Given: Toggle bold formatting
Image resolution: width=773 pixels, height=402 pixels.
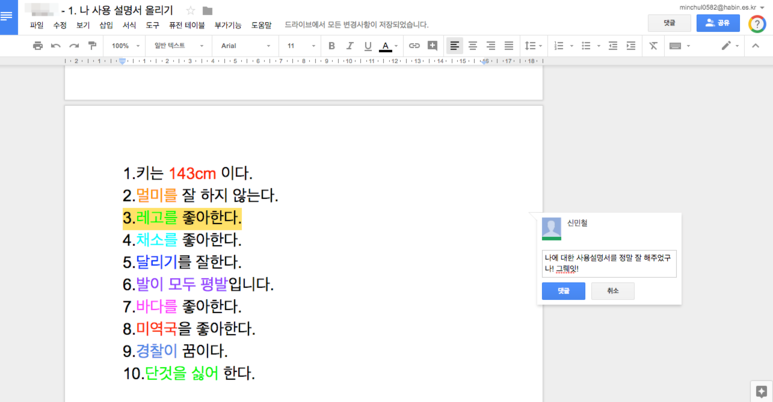Looking at the screenshot, I should 332,46.
